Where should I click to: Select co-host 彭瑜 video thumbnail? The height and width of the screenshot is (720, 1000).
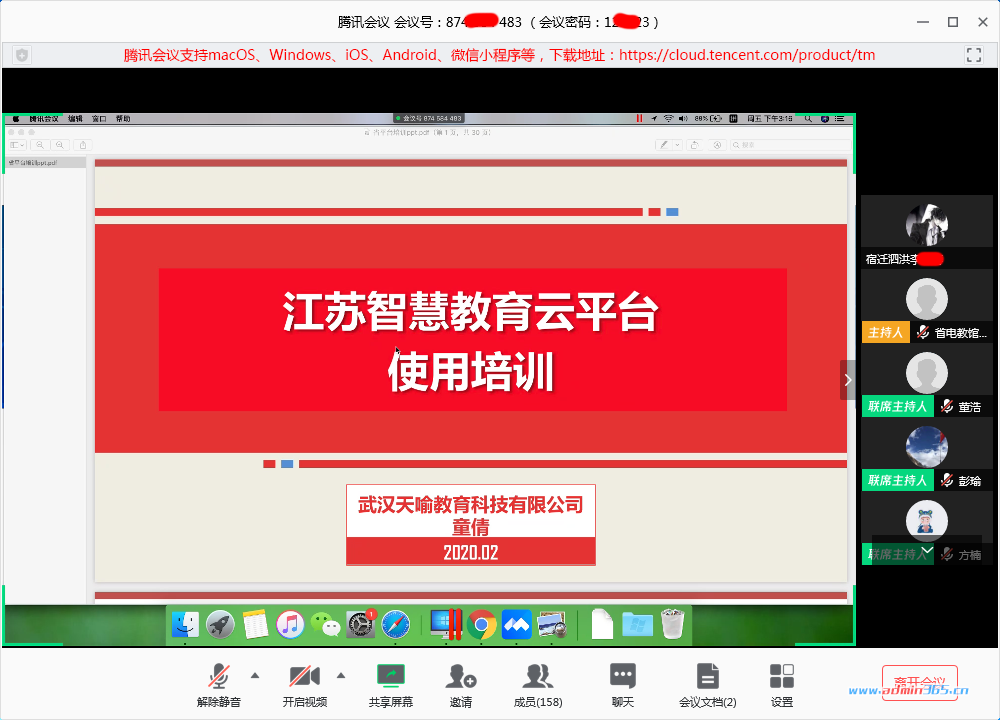click(x=927, y=454)
